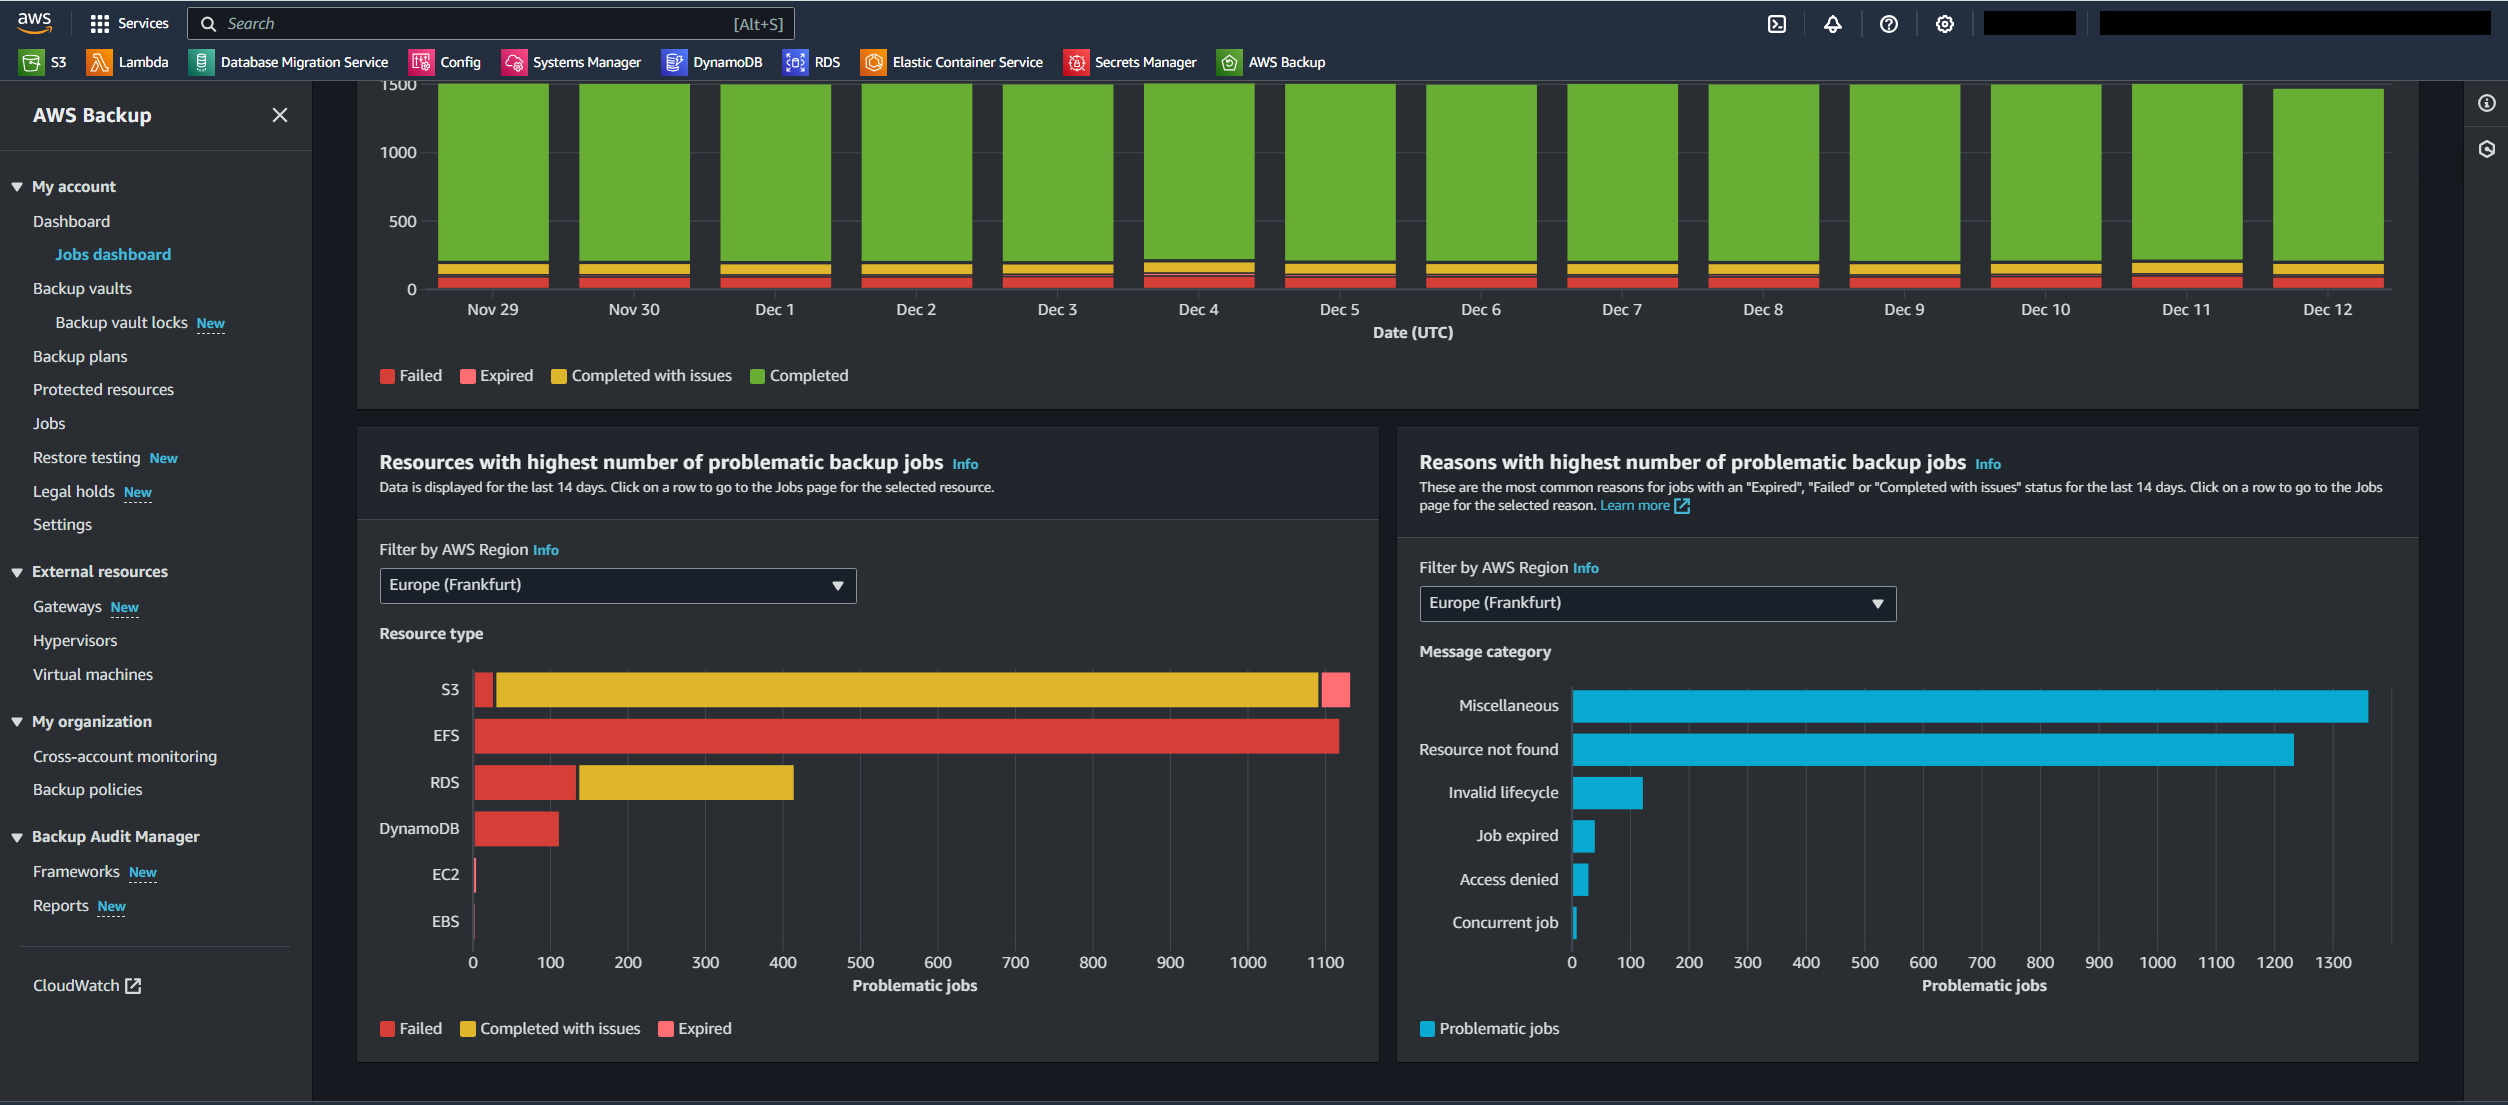2508x1105 pixels.
Task: Click the Services grid menu icon
Action: click(x=100, y=24)
